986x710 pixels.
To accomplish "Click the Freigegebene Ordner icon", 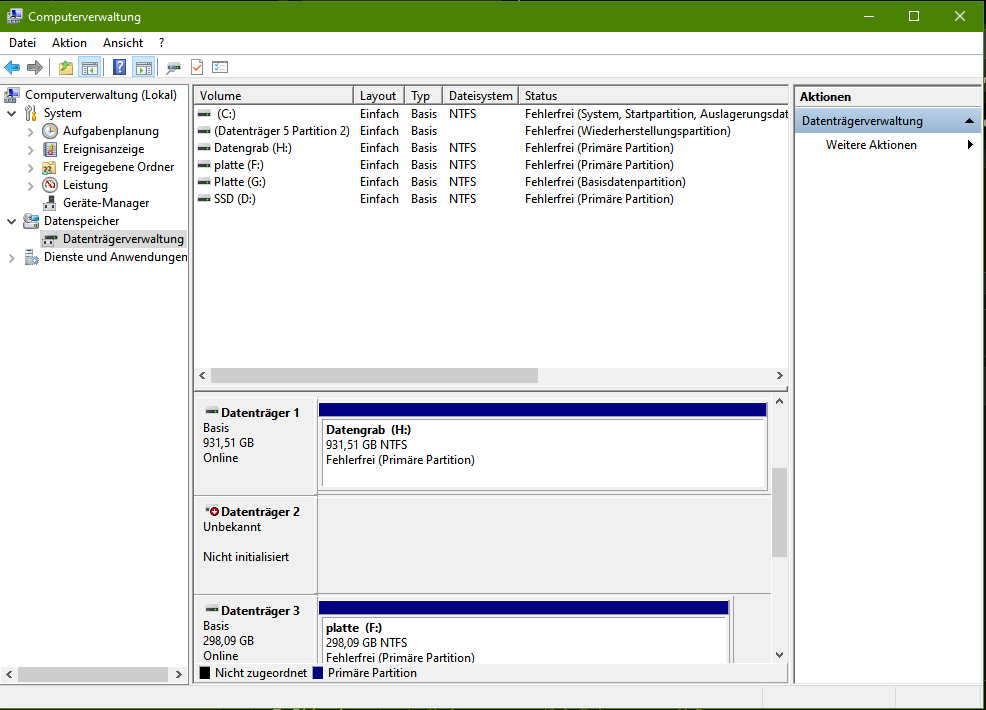I will pos(49,167).
